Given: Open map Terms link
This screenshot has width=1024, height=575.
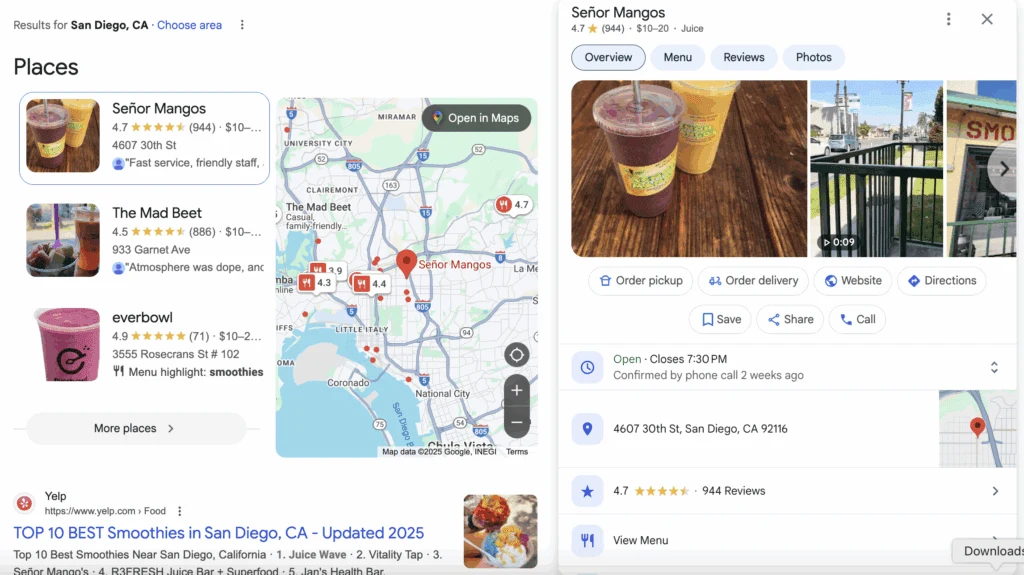Looking at the screenshot, I should (x=517, y=452).
